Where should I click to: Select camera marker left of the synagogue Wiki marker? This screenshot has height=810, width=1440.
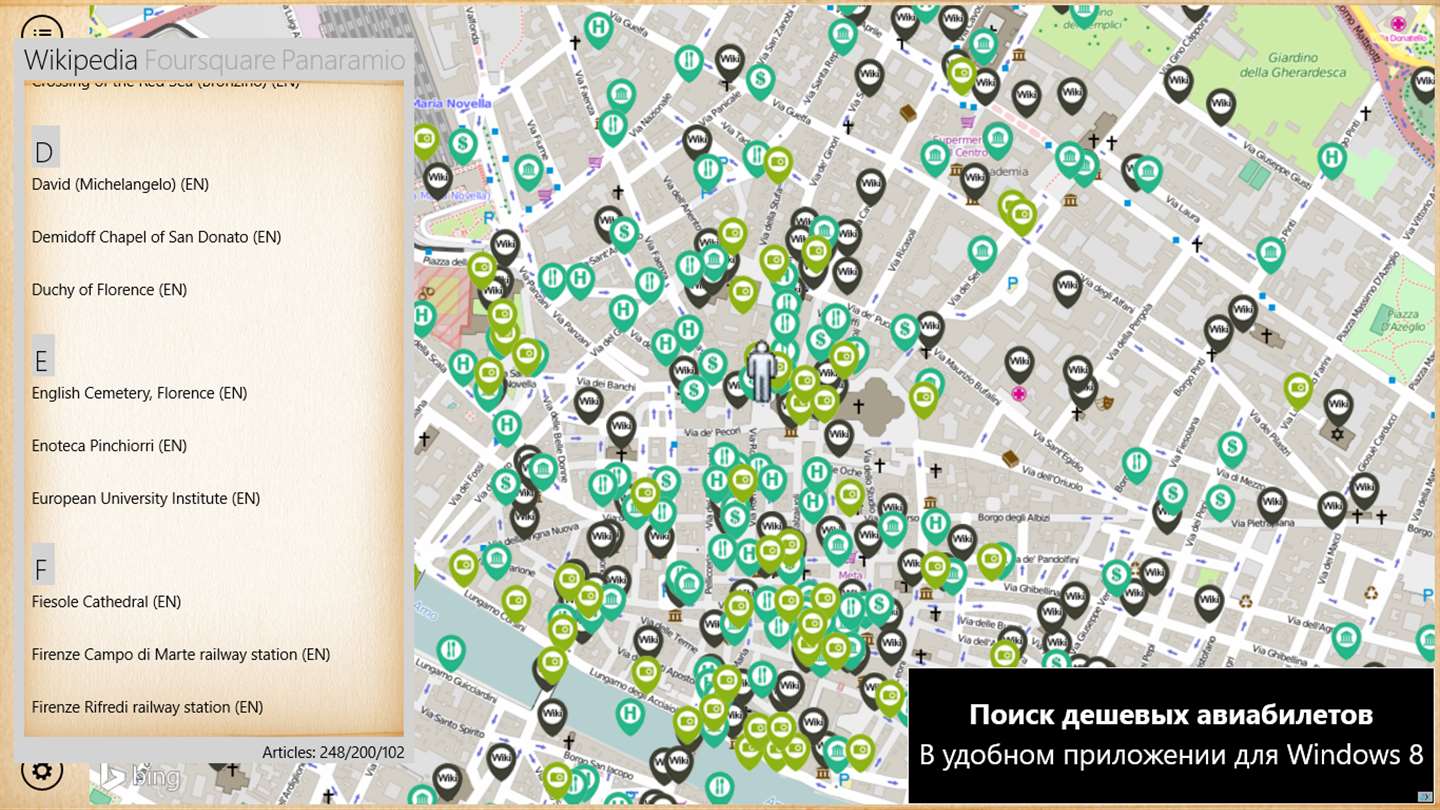1298,390
